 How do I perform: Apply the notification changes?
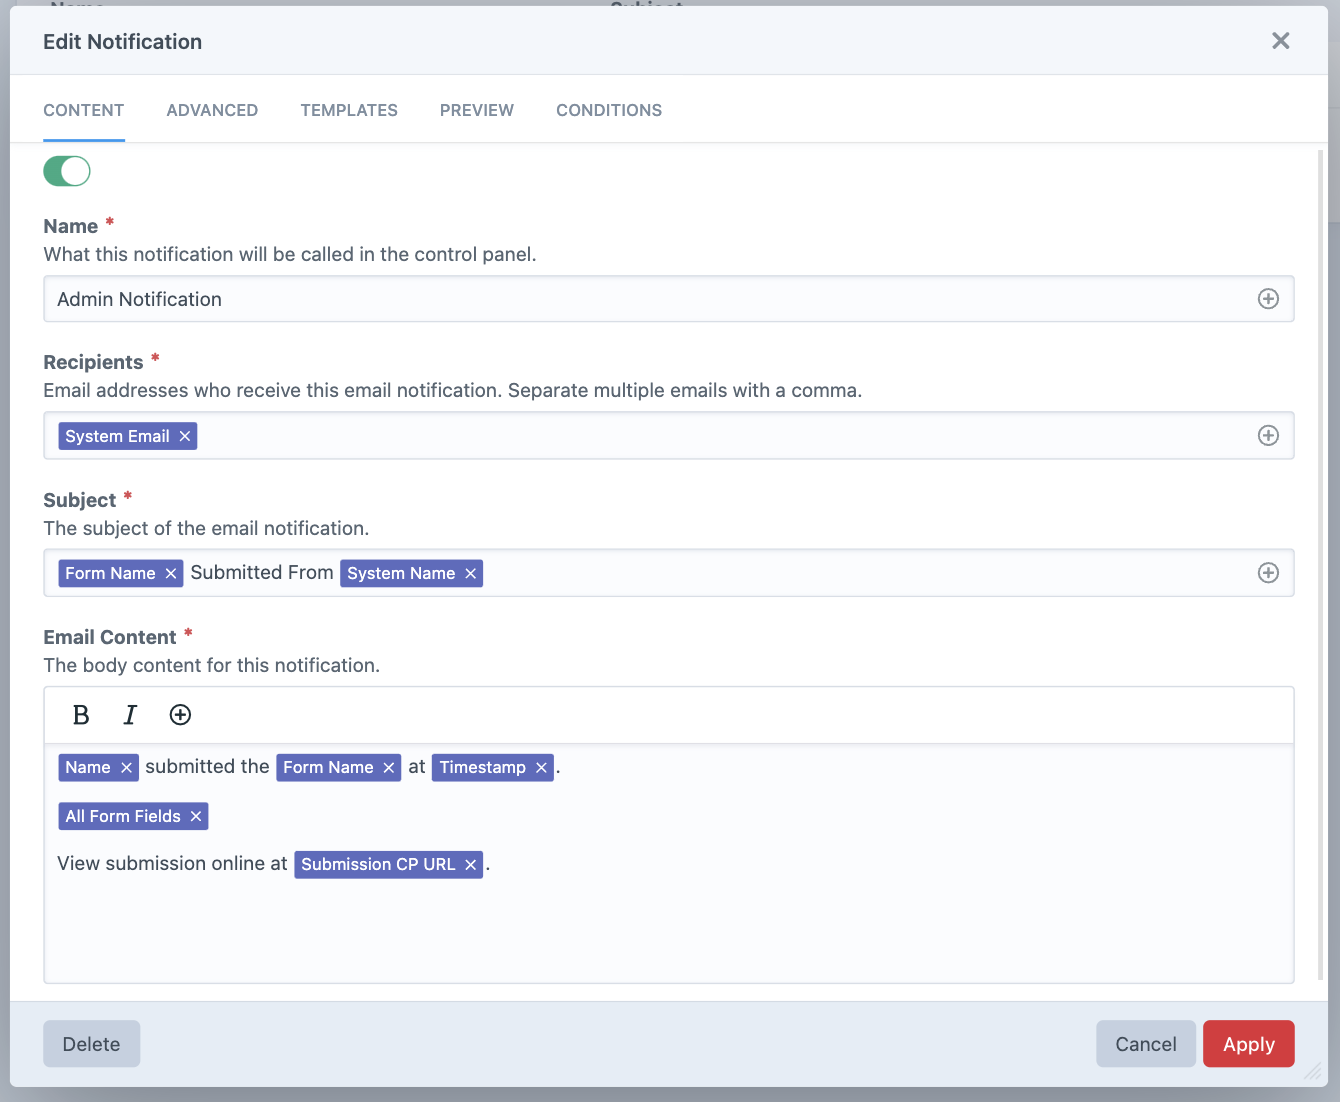1248,1043
